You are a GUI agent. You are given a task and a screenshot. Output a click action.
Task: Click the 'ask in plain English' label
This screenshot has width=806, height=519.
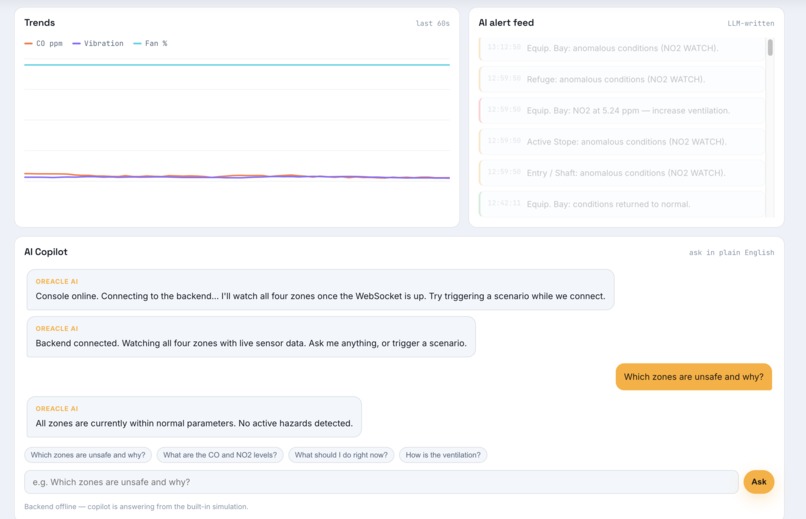(x=731, y=252)
